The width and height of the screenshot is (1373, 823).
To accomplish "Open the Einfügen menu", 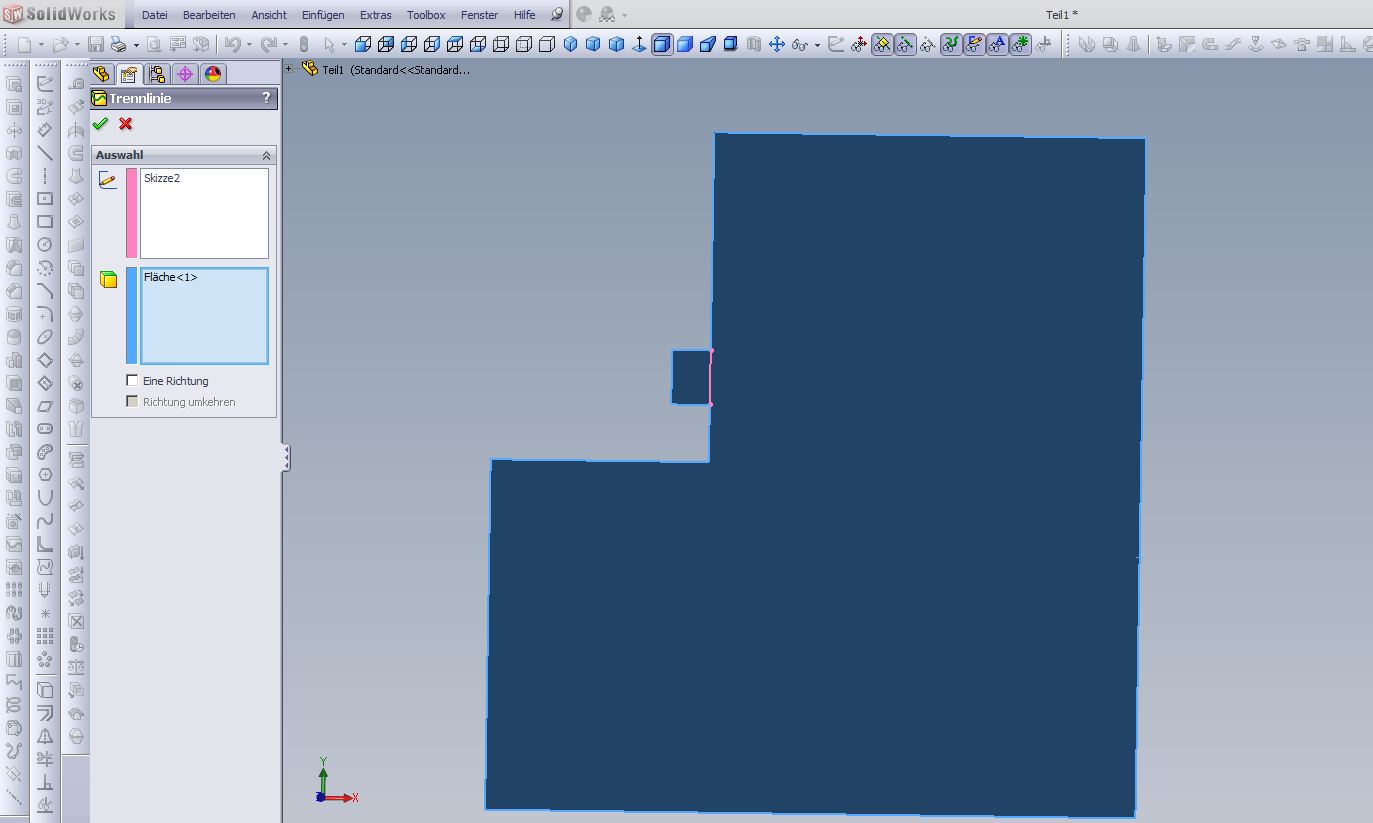I will click(x=323, y=15).
